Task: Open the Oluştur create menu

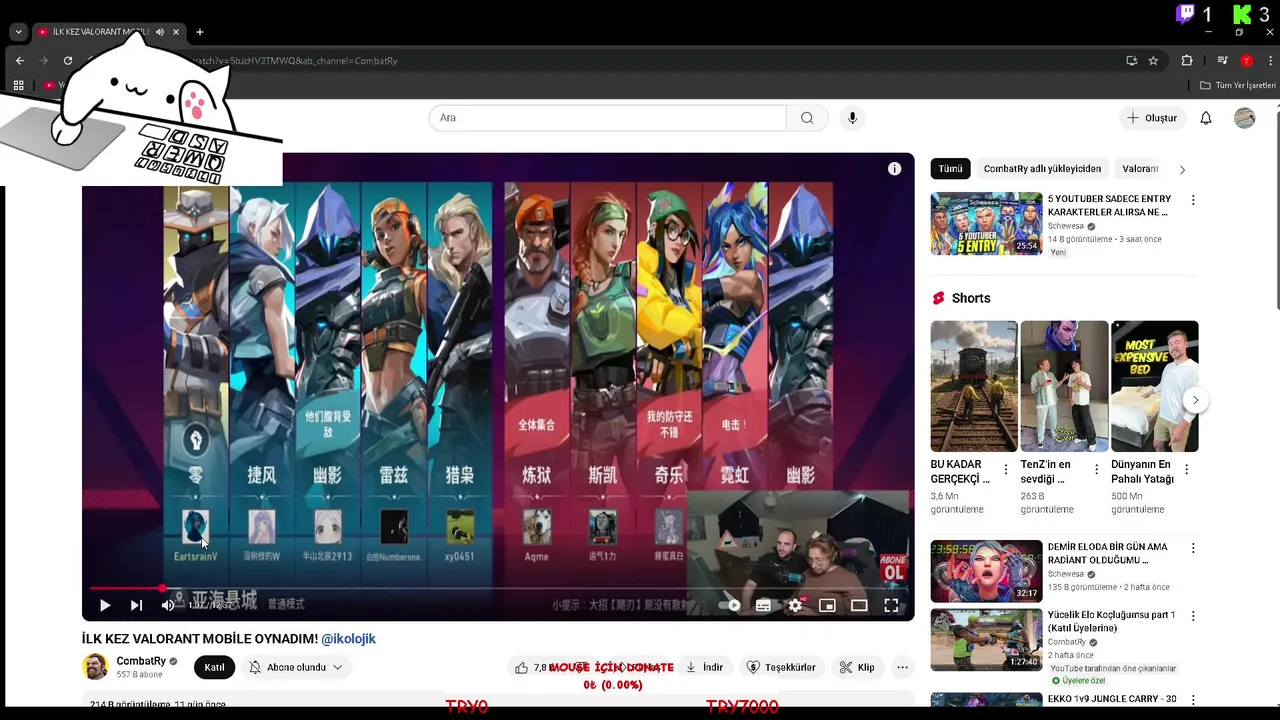Action: tap(1152, 118)
